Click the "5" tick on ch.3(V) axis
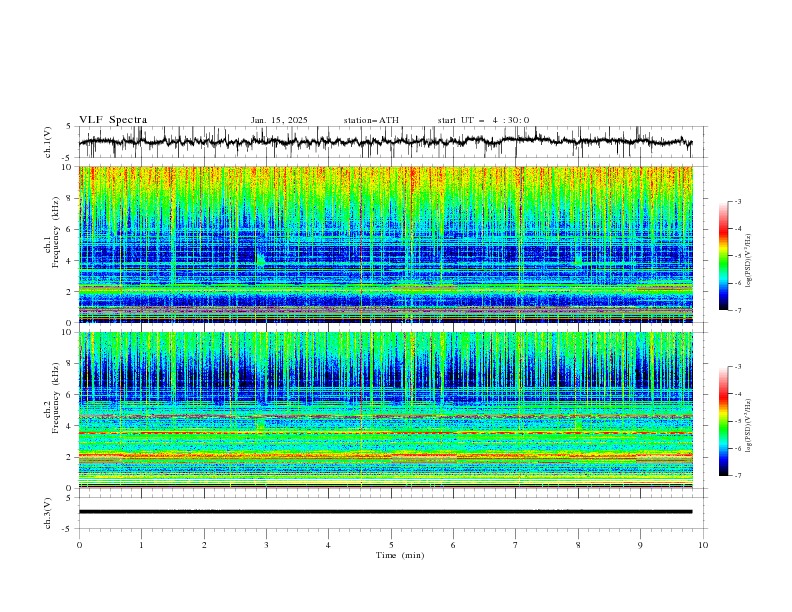 [x=69, y=498]
